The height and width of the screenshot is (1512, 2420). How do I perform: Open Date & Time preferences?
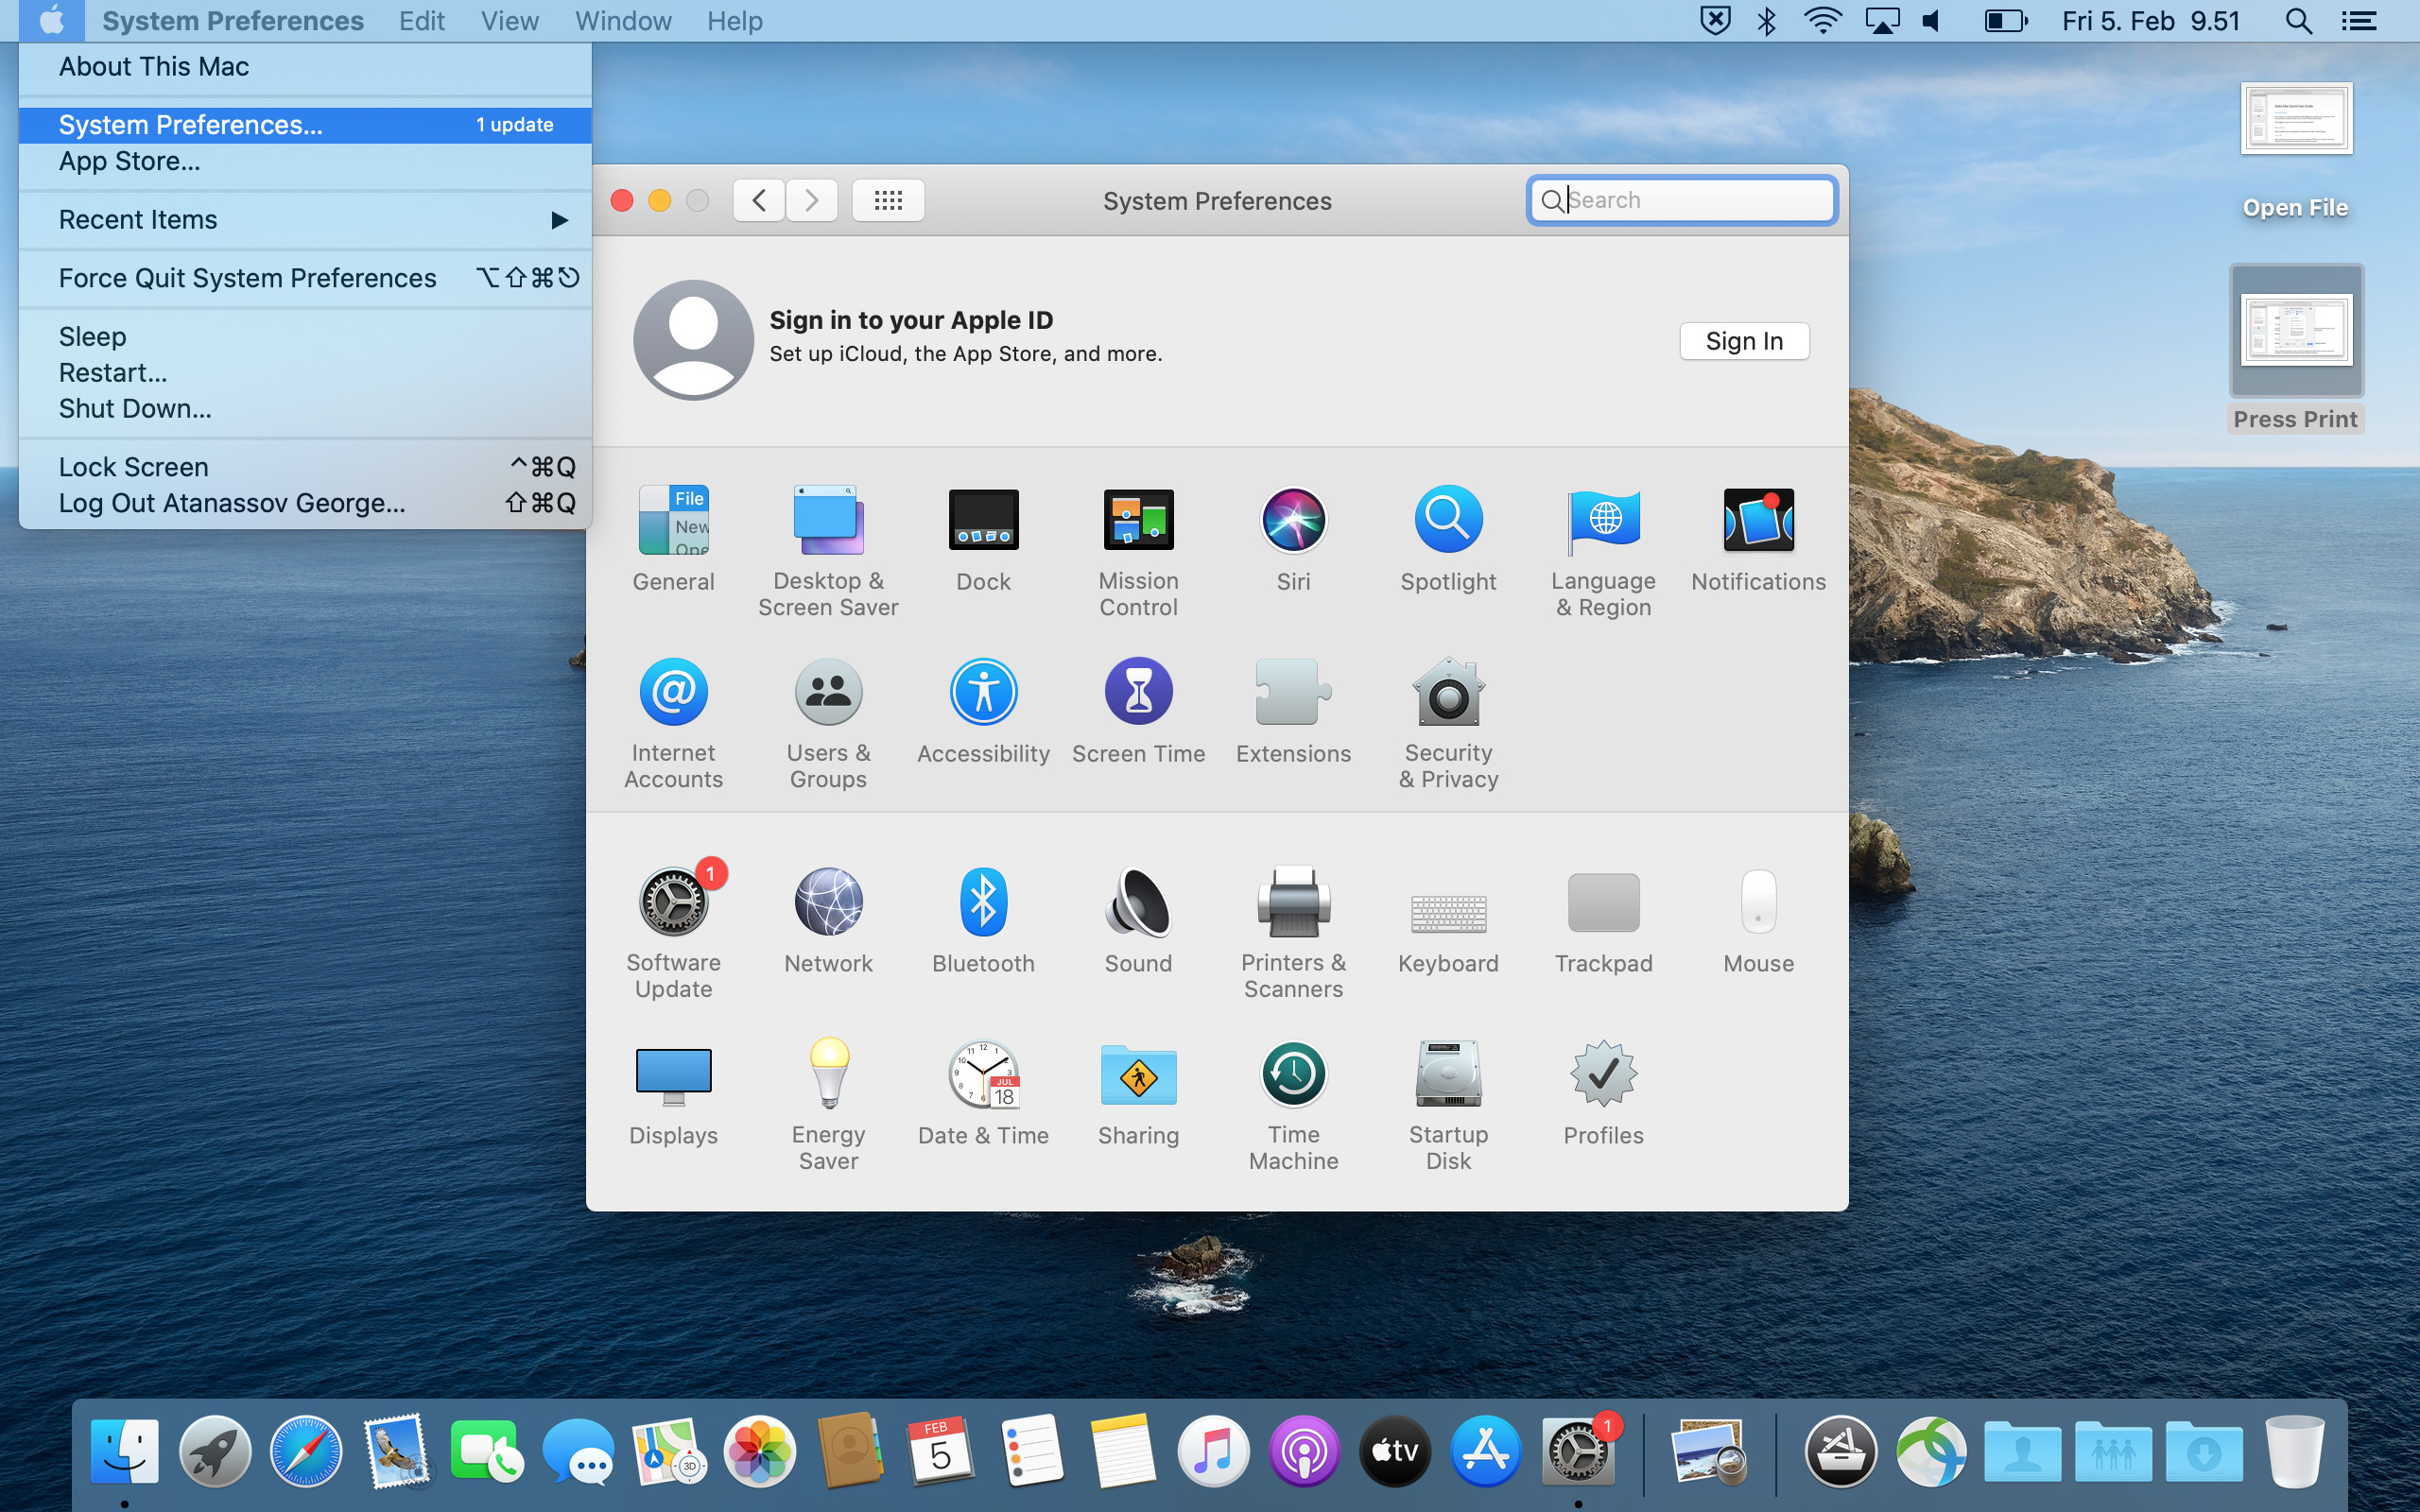click(983, 1093)
